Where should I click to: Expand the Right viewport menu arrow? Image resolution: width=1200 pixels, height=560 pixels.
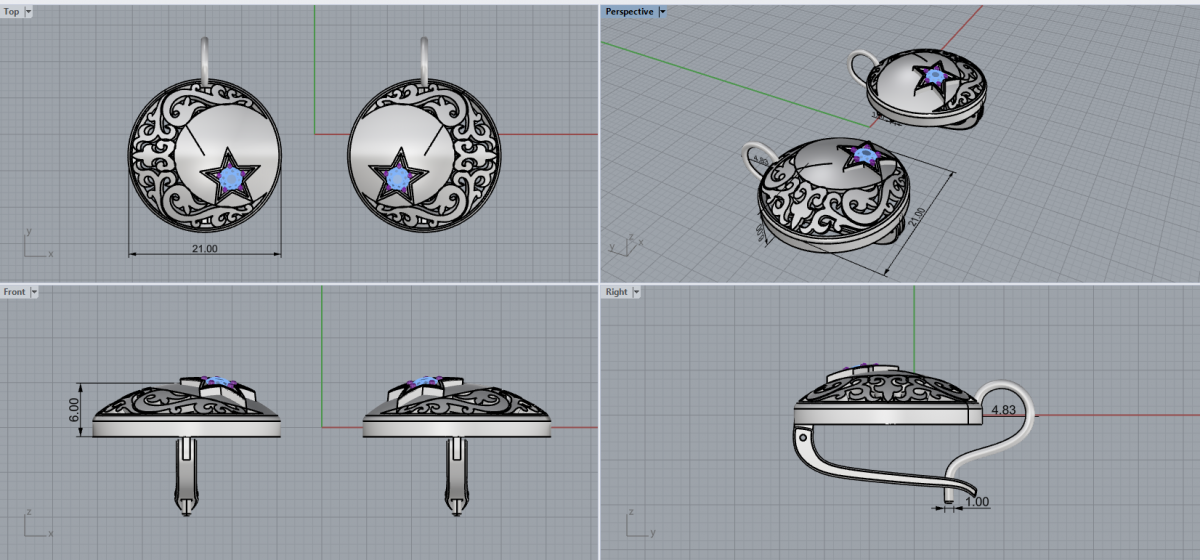click(636, 292)
